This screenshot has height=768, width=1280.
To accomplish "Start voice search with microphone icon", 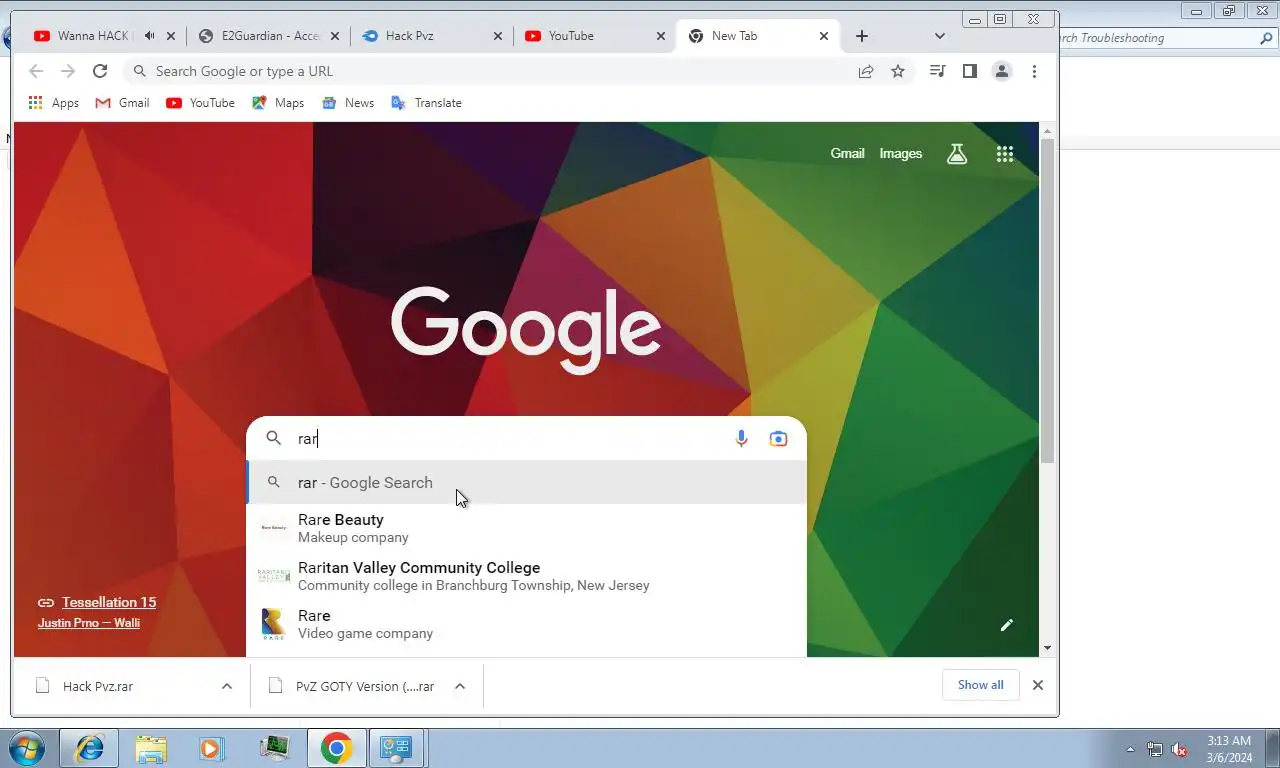I will coord(741,438).
